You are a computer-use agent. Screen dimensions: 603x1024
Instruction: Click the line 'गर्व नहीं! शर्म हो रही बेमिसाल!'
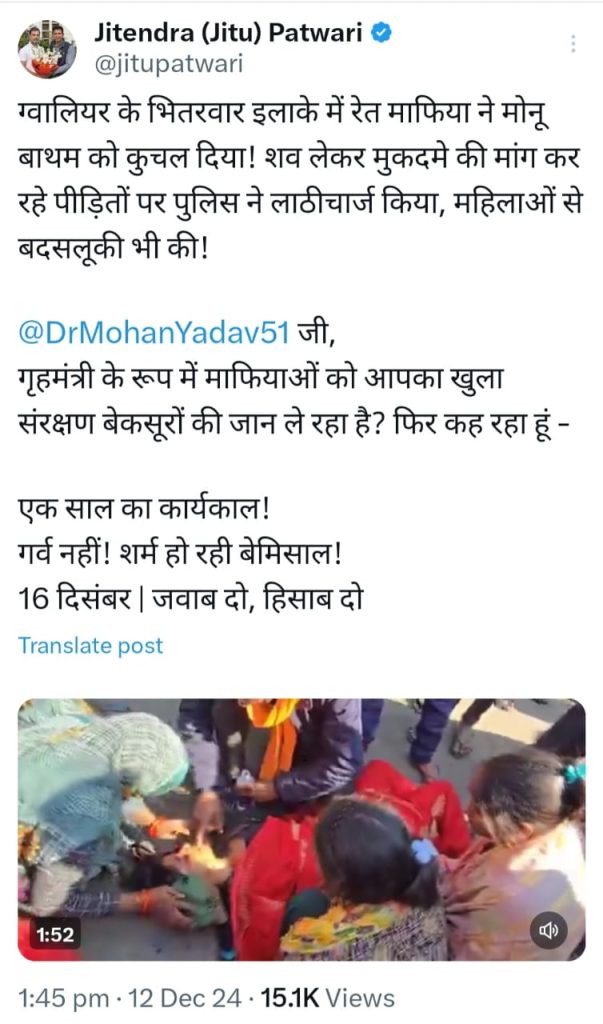pyautogui.click(x=180, y=555)
